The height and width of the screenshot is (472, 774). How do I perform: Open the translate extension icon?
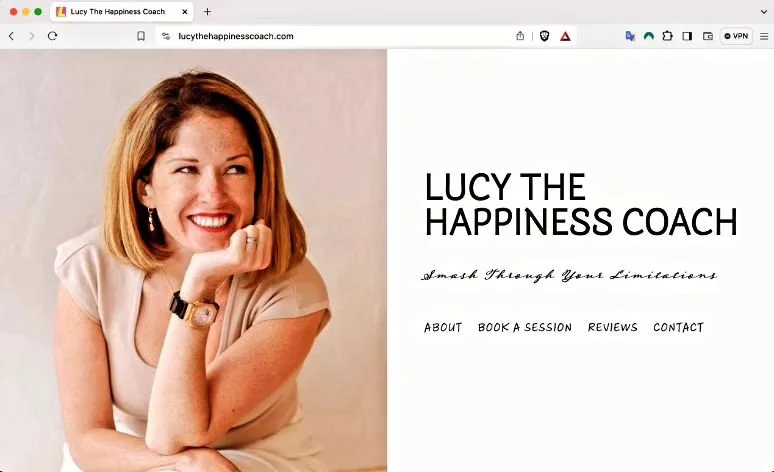[630, 36]
